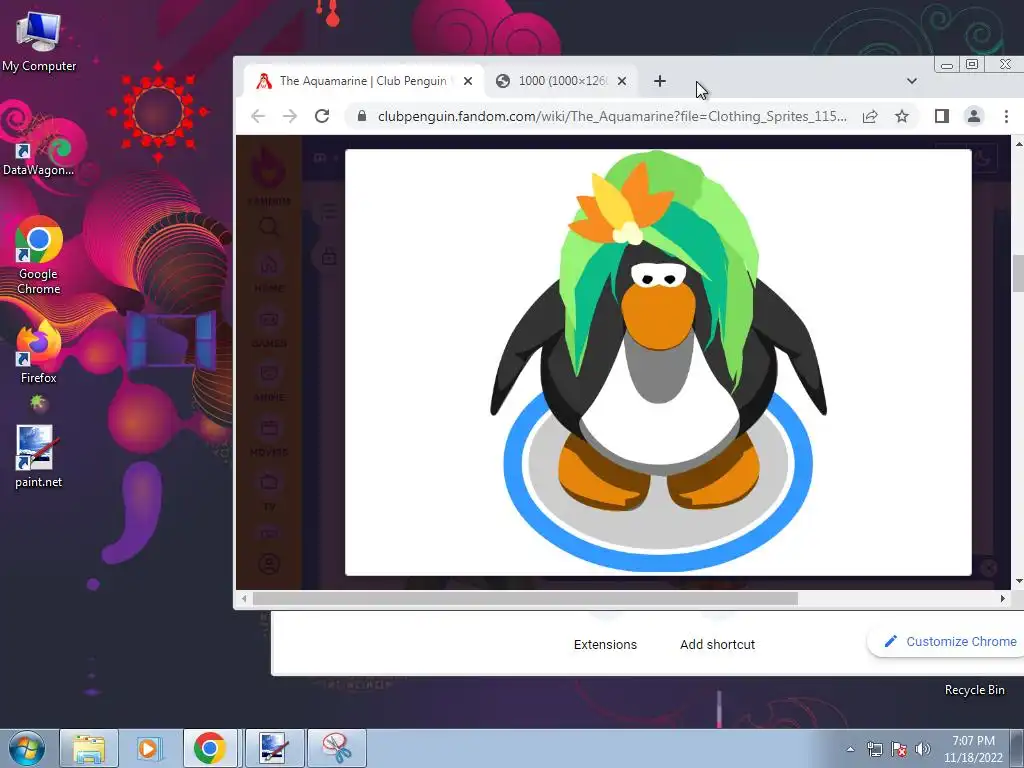View site information padlock icon

click(x=361, y=116)
